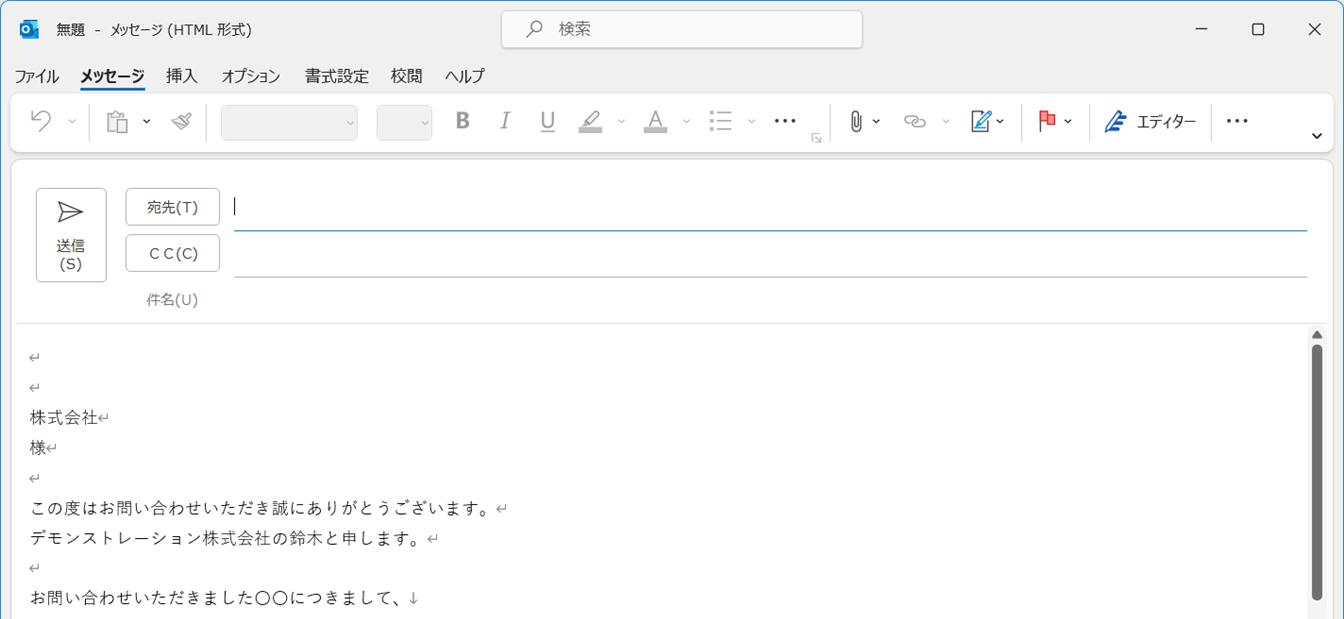Viewport: 1344px width, 619px height.
Task: Open the font size dropdown
Action: pos(404,122)
